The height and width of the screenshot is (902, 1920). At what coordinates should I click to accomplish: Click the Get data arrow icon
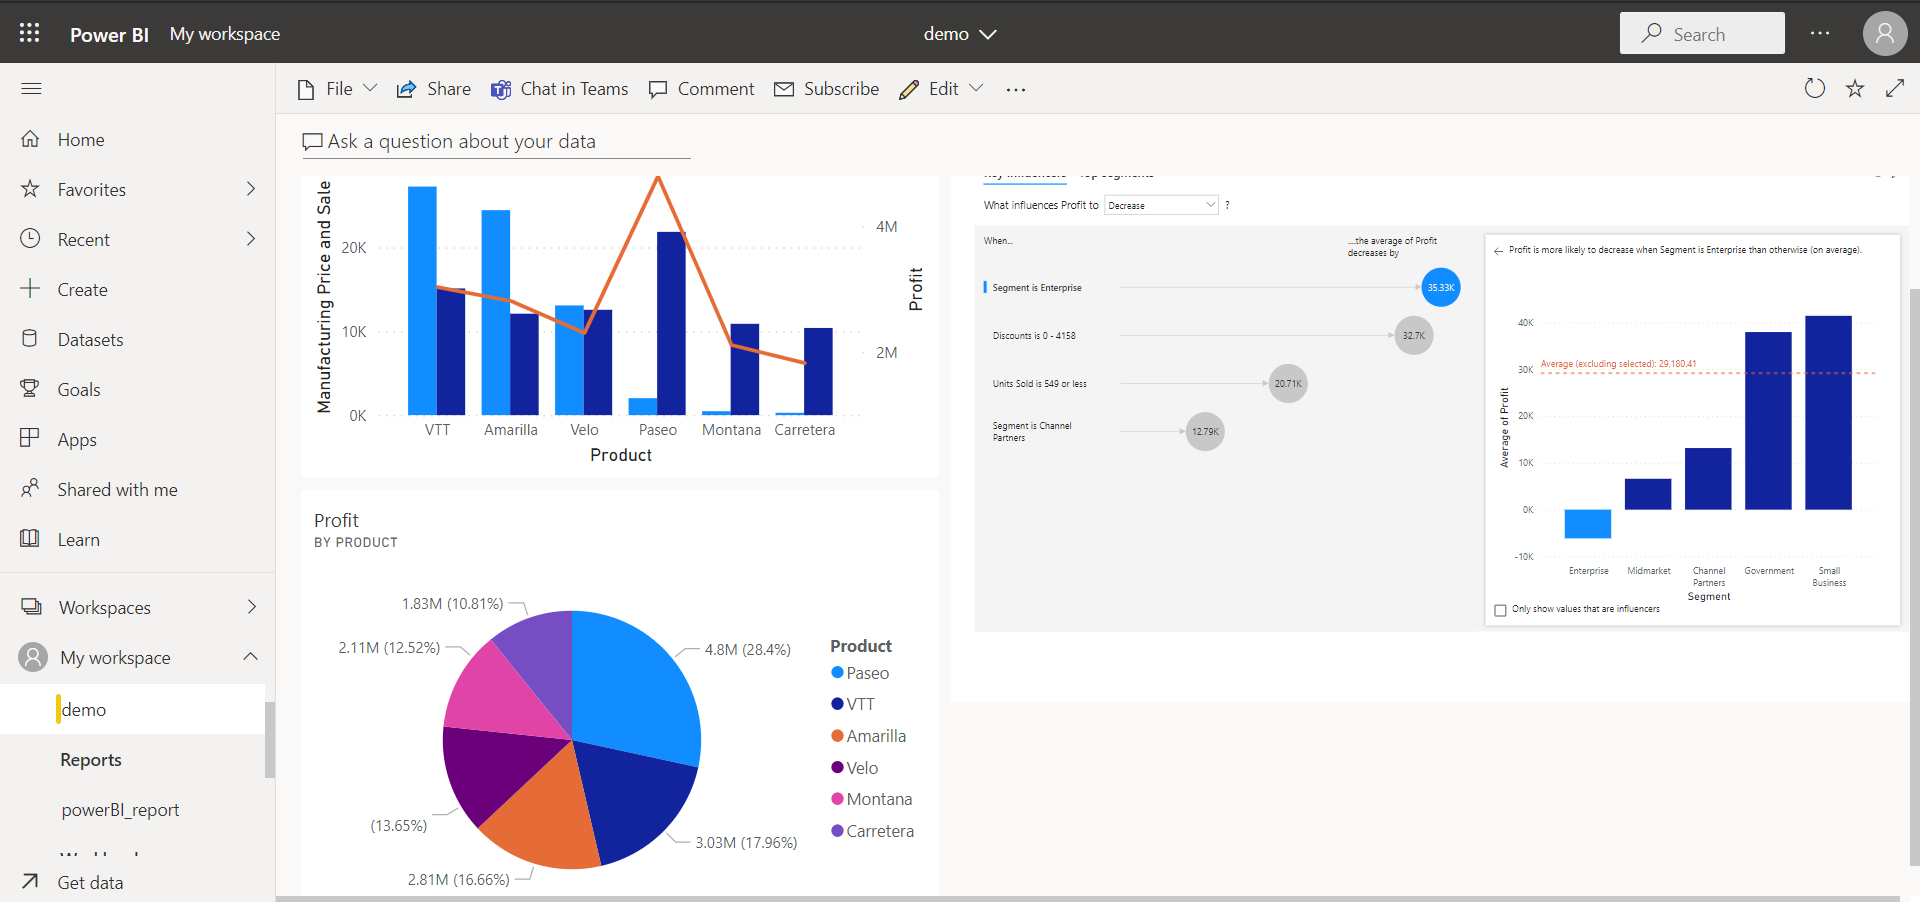coord(30,882)
